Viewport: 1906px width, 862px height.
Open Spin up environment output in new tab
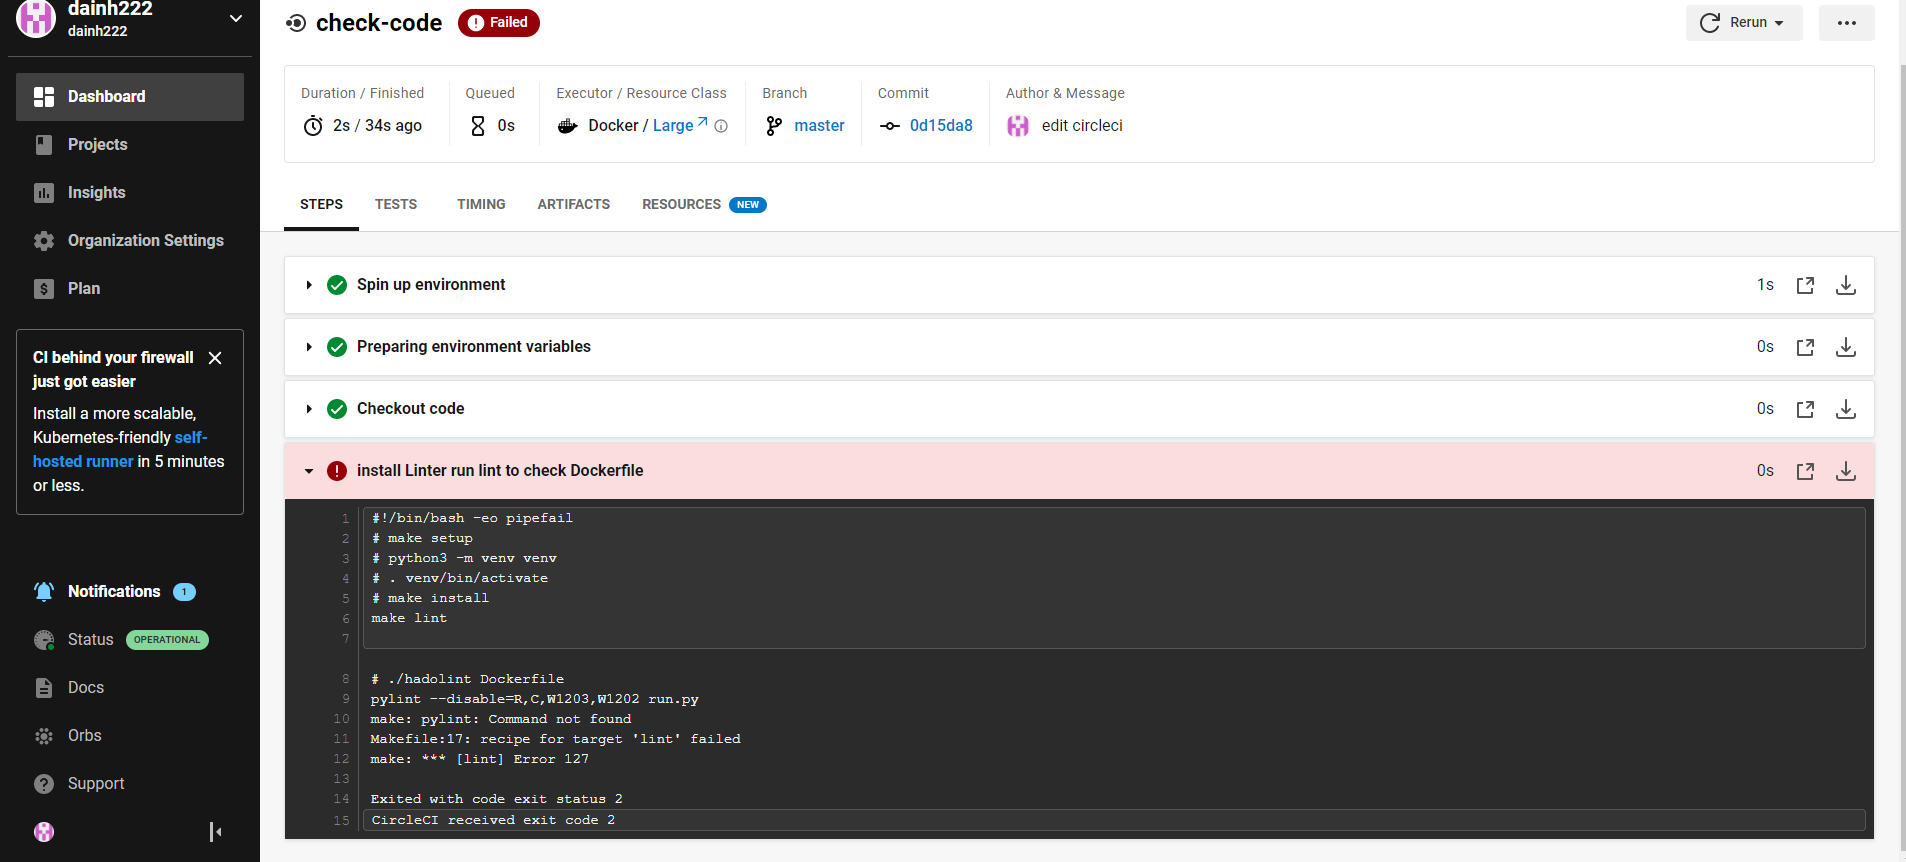click(1805, 285)
